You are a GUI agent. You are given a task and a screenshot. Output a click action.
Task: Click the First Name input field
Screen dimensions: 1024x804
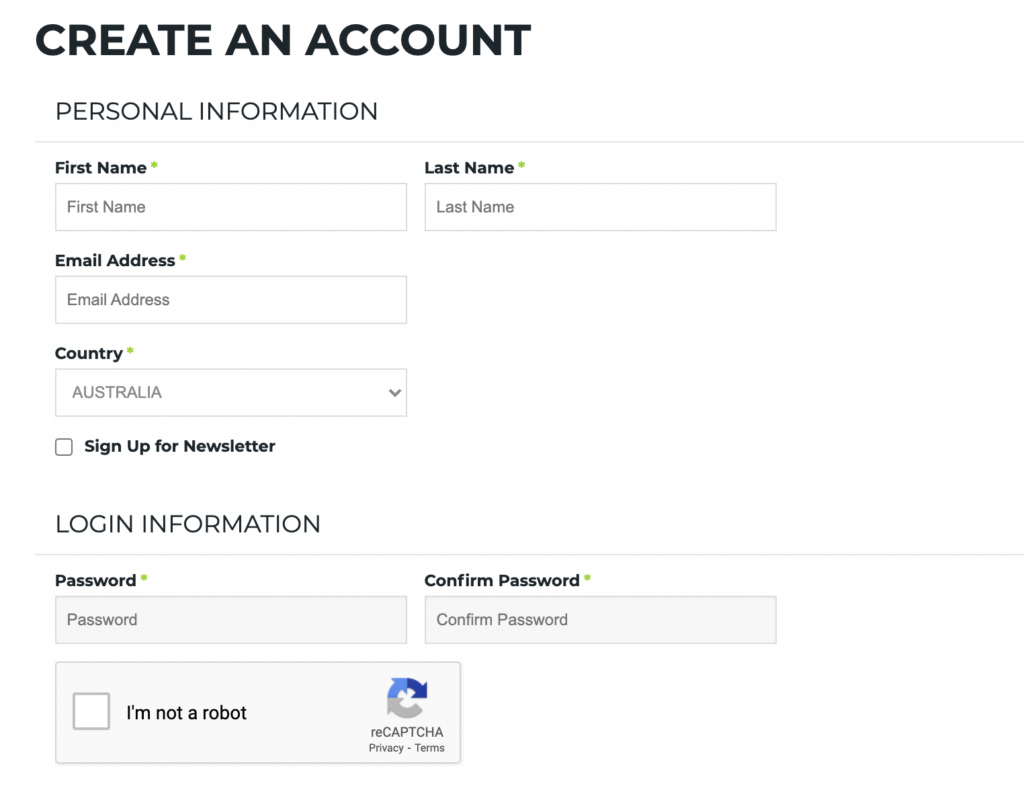click(x=231, y=207)
